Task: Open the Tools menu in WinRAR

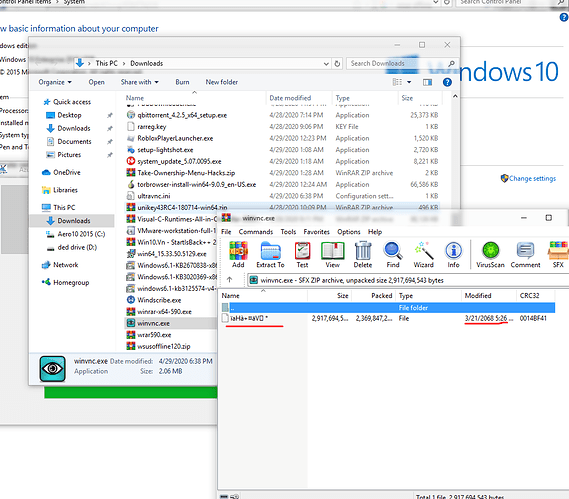Action: [x=288, y=232]
